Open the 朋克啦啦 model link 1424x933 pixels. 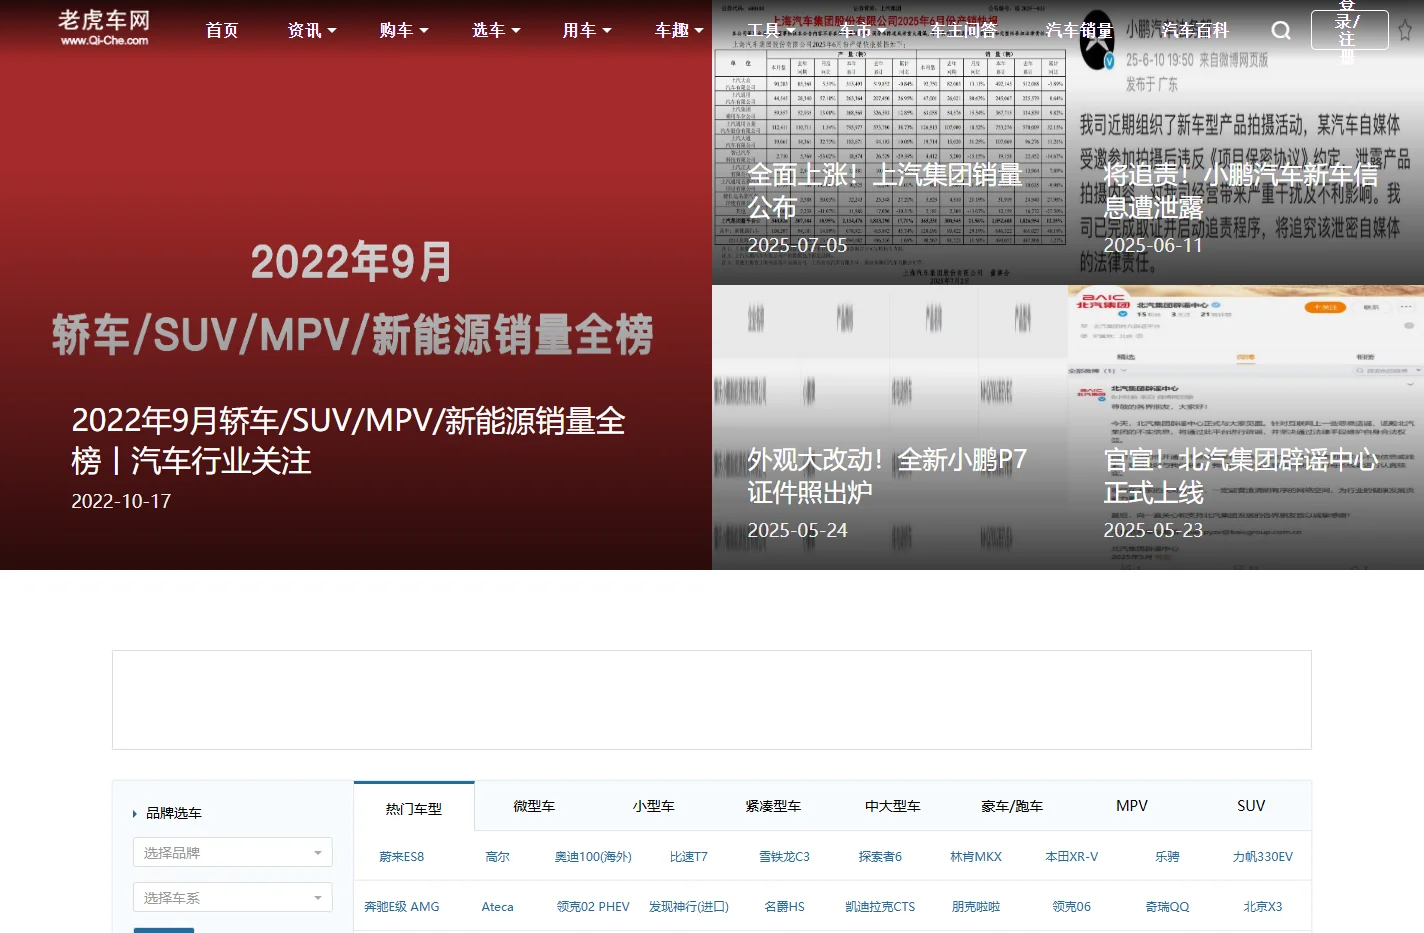(976, 907)
